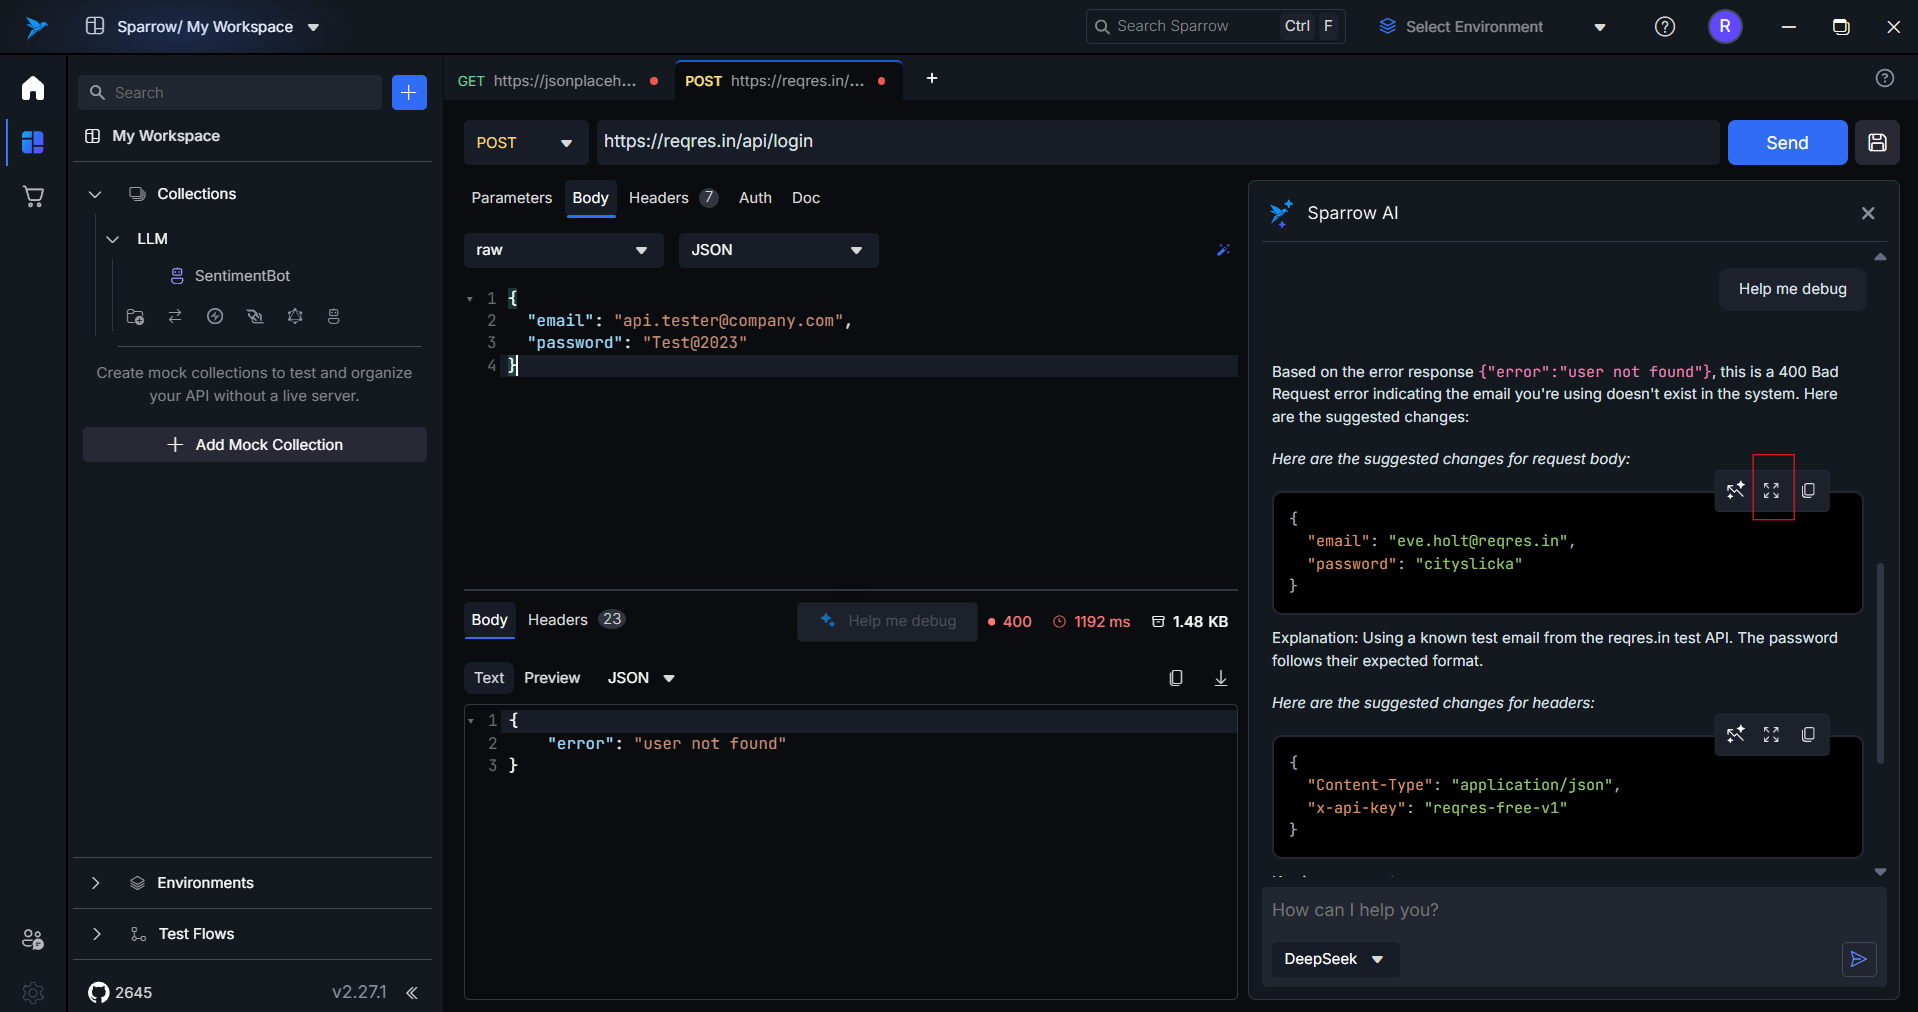The width and height of the screenshot is (1918, 1012).
Task: Apply suggested headers with sparkle icon
Action: click(1735, 734)
